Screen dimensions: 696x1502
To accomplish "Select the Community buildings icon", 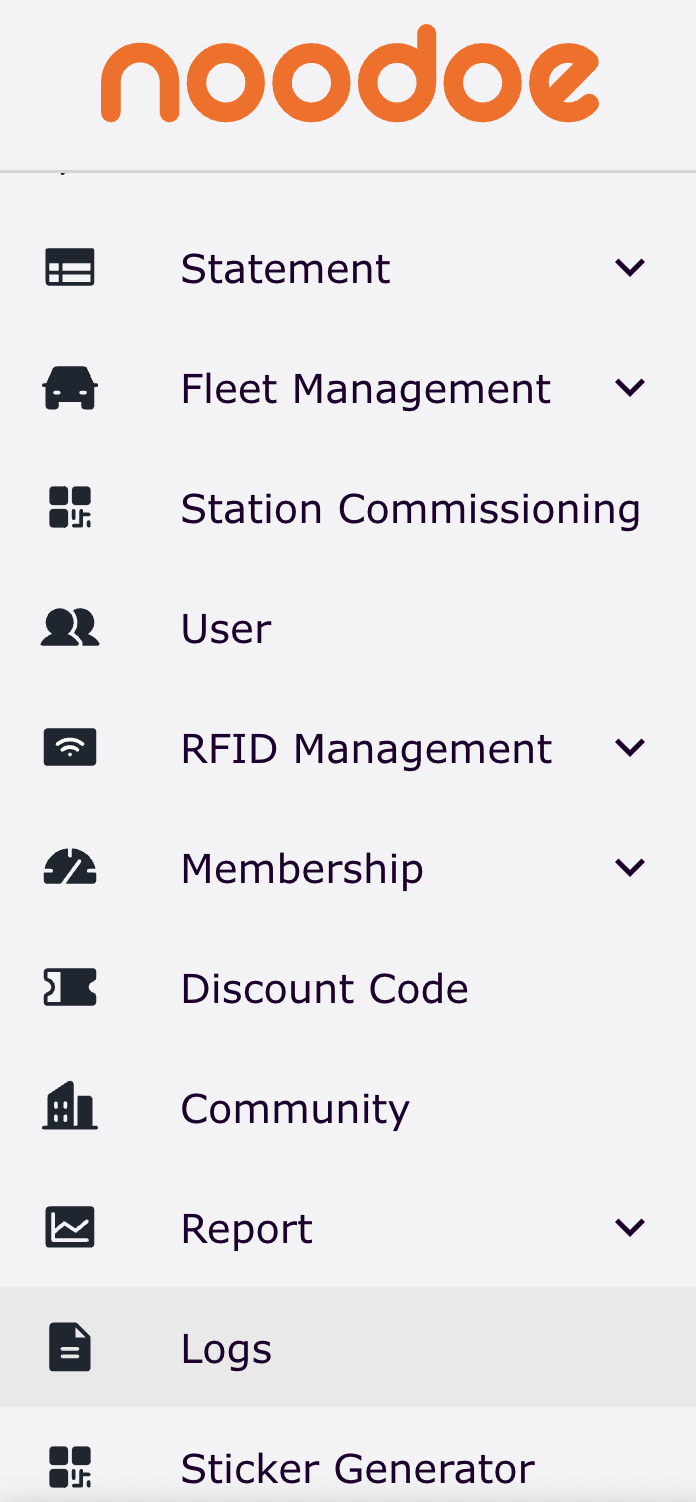I will click(x=69, y=1107).
